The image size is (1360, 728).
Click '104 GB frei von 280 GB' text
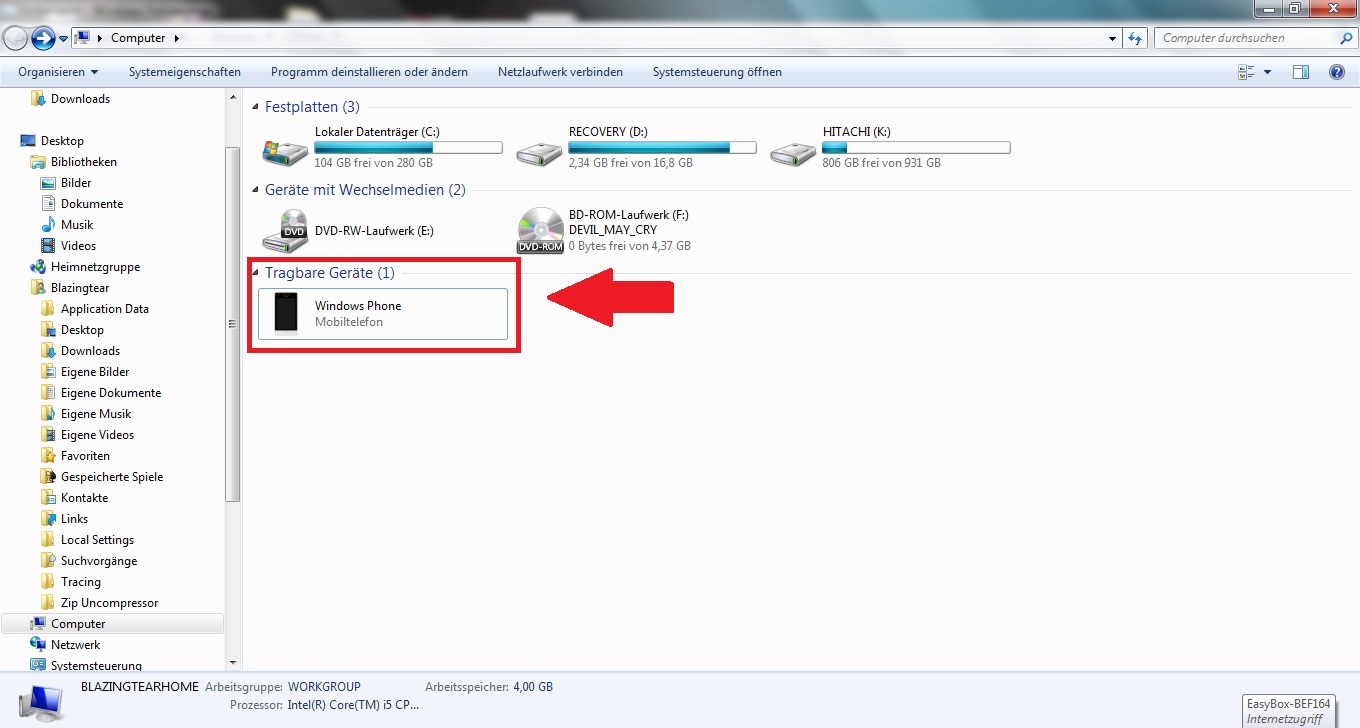pyautogui.click(x=374, y=163)
